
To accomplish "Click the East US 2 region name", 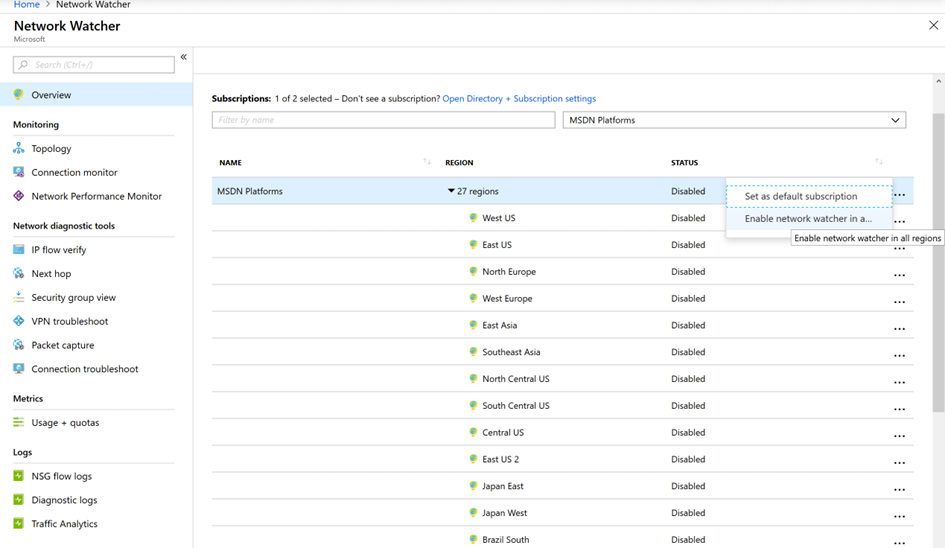I will (500, 459).
